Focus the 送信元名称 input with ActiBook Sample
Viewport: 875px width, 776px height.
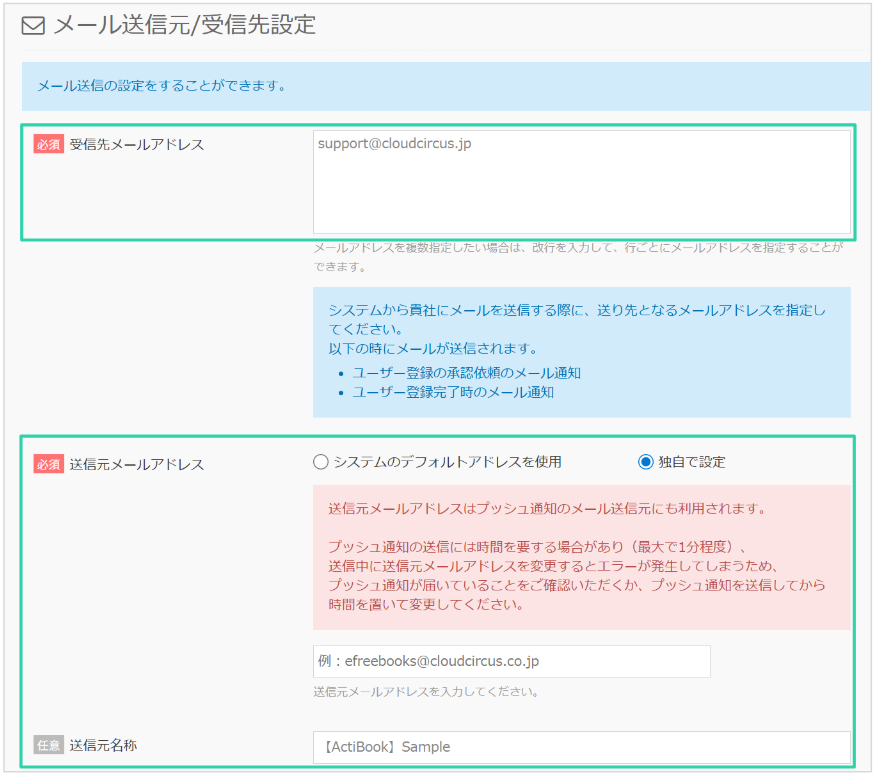(x=581, y=747)
